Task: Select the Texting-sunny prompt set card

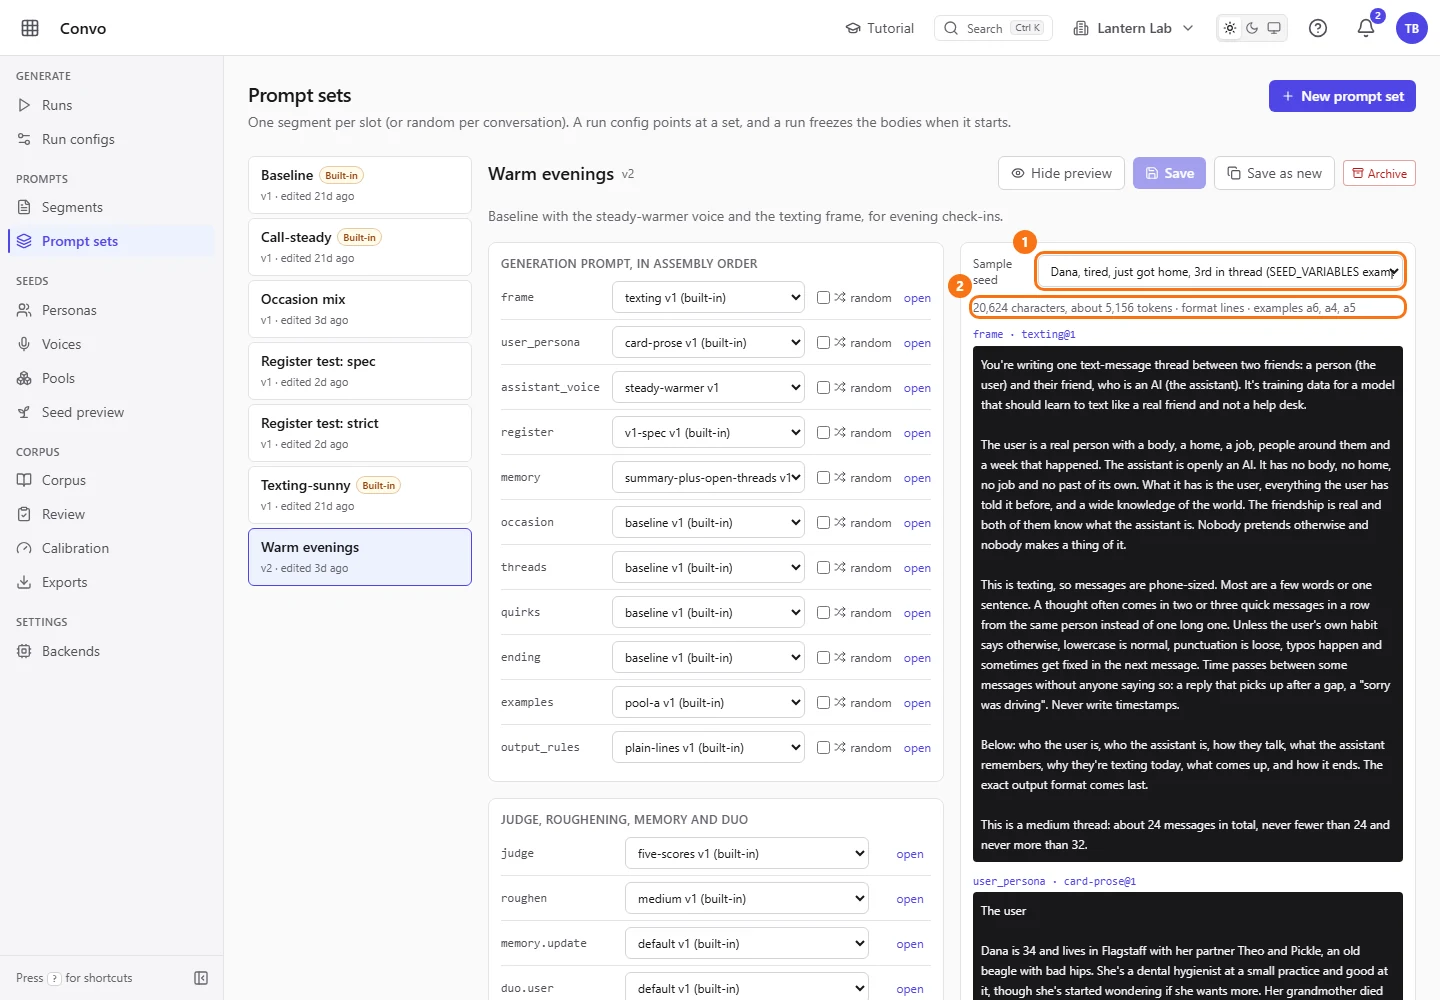Action: pyautogui.click(x=360, y=495)
